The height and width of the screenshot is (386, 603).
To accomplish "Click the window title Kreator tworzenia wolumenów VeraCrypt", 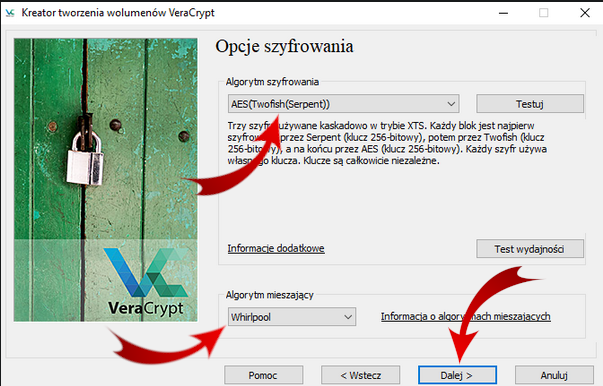I will (x=118, y=13).
